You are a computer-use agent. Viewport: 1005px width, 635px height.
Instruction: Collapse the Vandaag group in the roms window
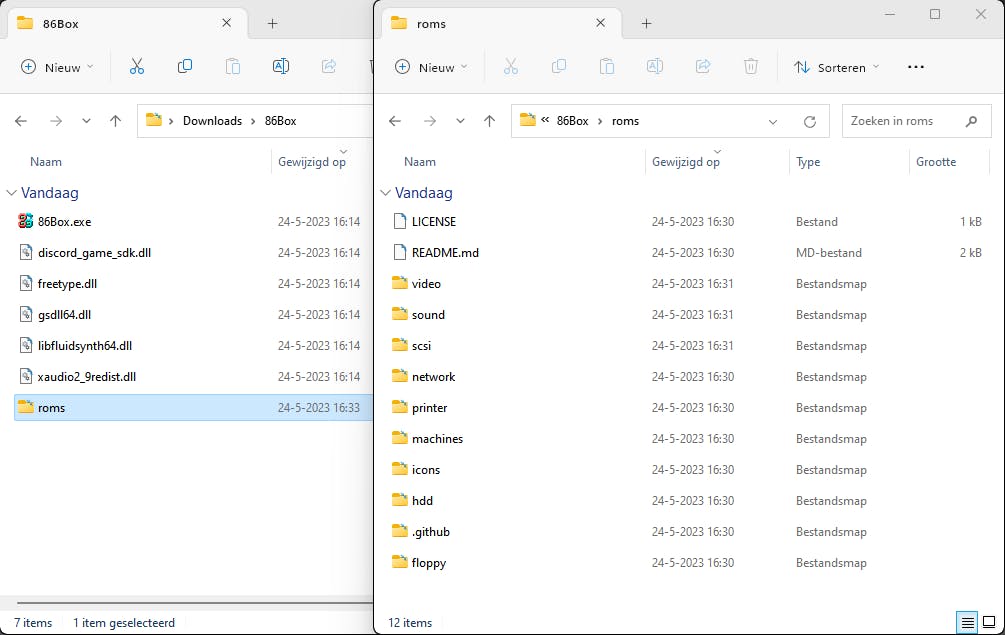(385, 193)
